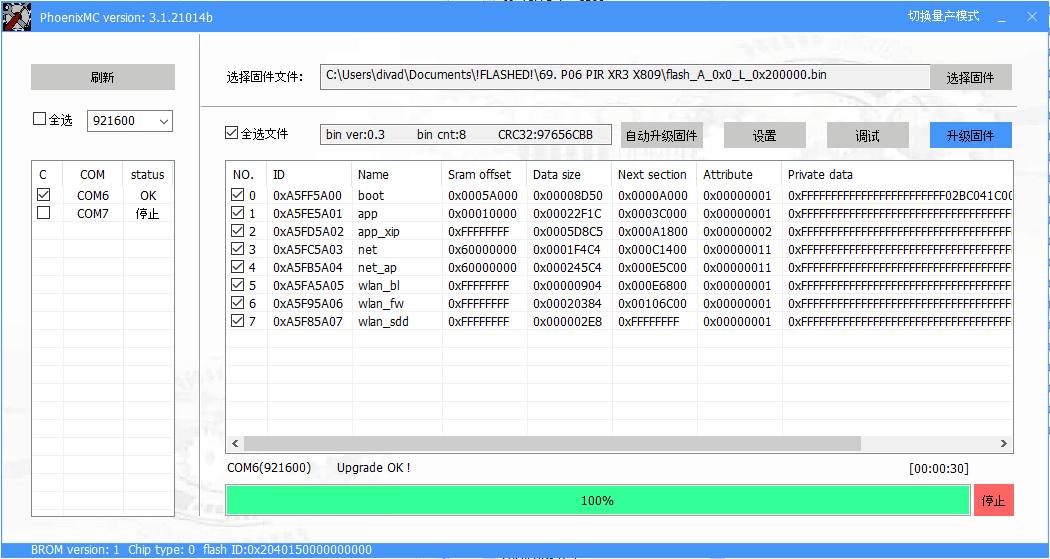Click the PhoenixMC app icon in title bar

pyautogui.click(x=17, y=17)
